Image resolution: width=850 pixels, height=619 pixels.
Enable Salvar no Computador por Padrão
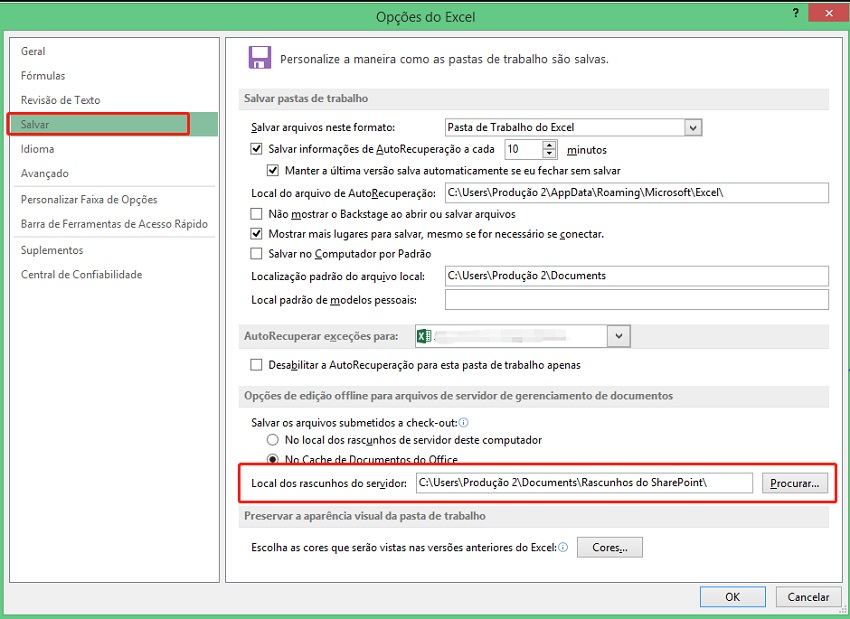click(x=256, y=254)
